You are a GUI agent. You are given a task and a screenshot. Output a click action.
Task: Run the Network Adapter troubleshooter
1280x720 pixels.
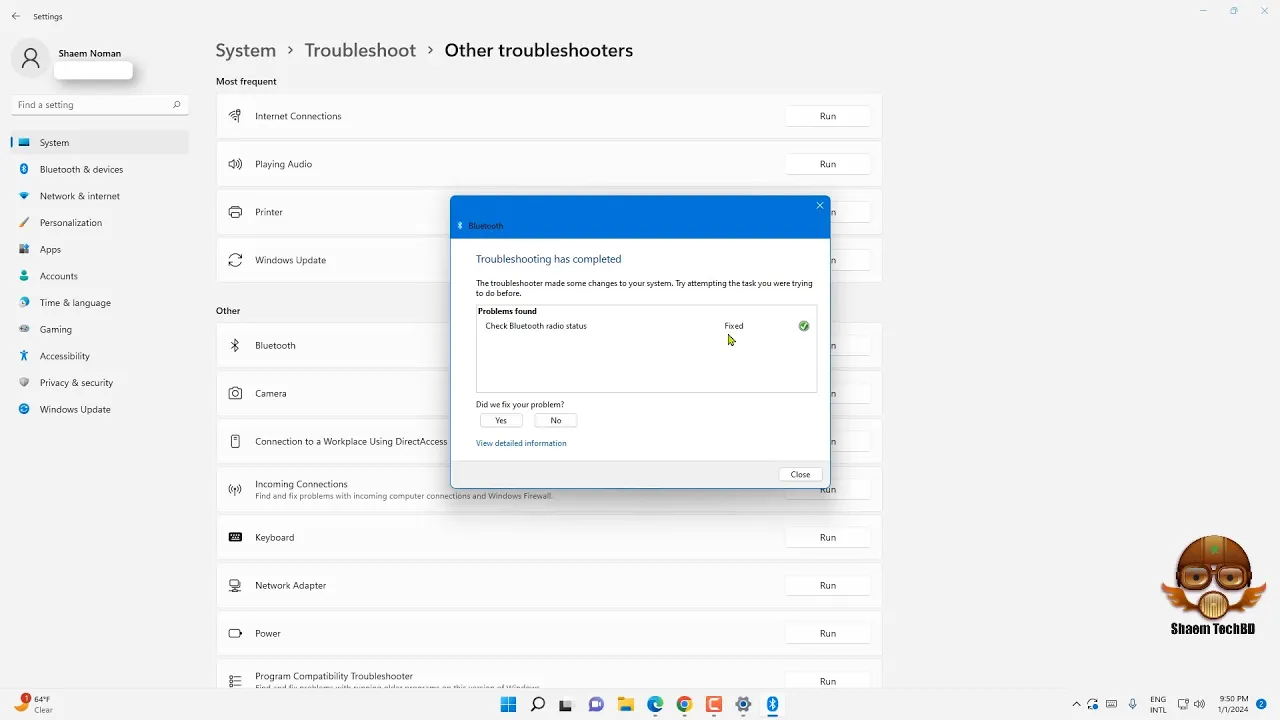pyautogui.click(x=828, y=585)
